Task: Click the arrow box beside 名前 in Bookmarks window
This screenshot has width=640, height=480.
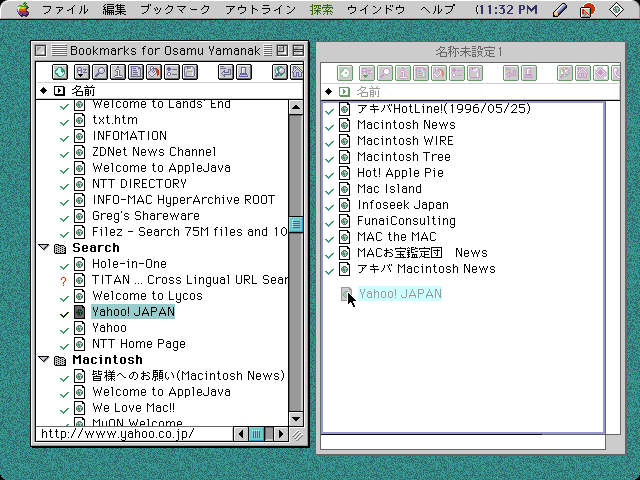Action: [60, 91]
